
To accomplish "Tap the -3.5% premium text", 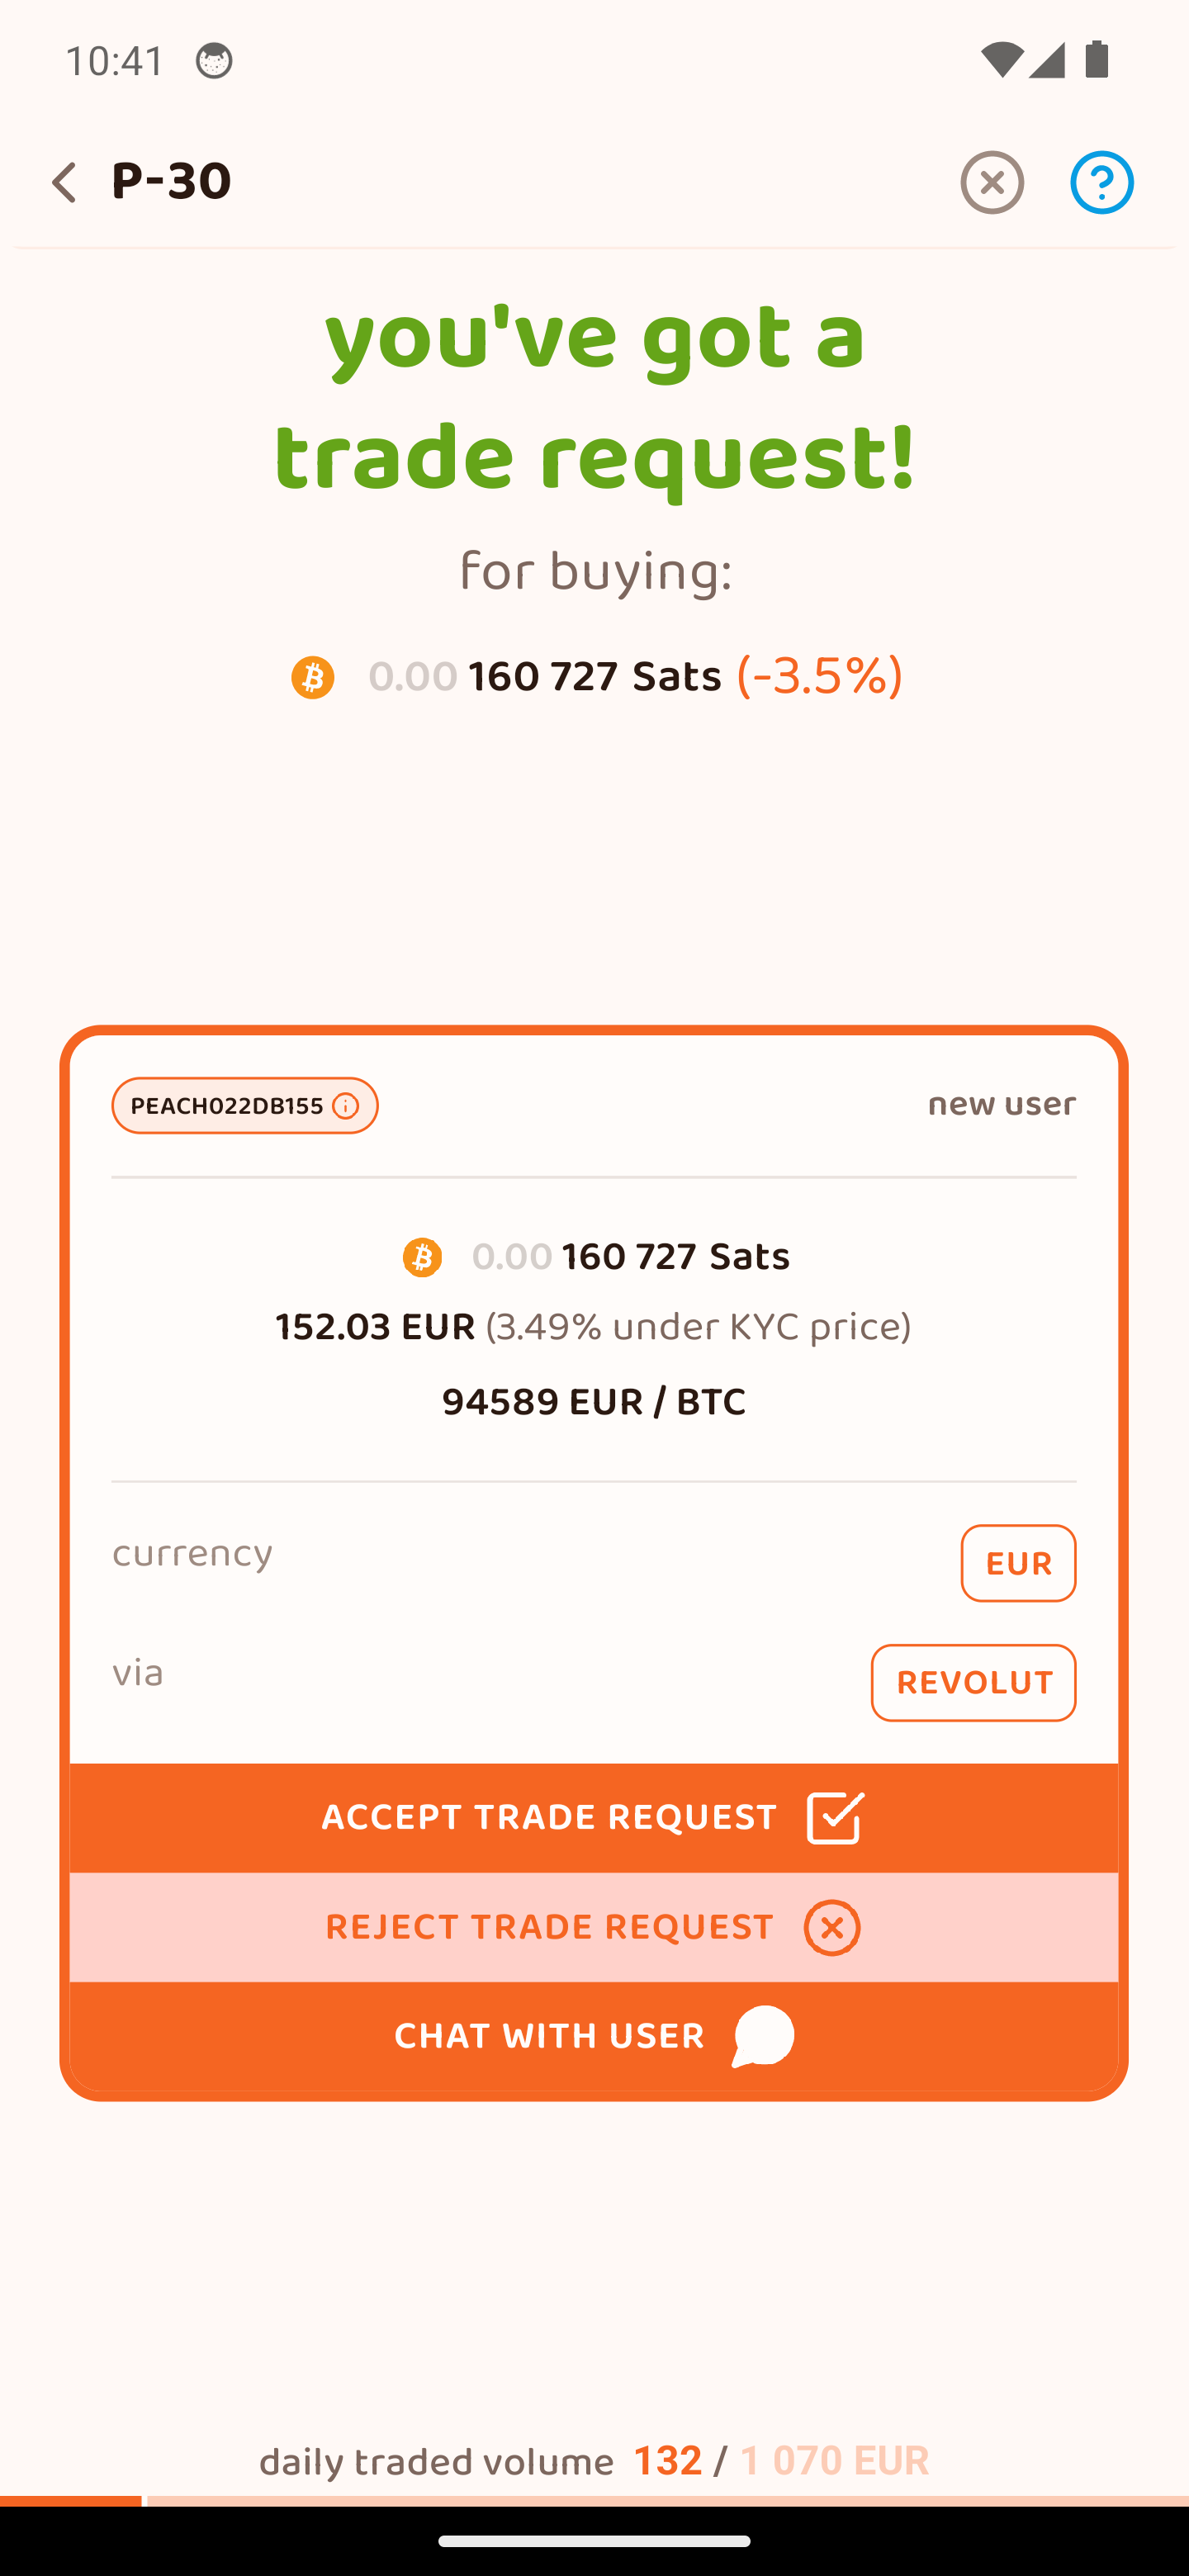I will (x=819, y=677).
